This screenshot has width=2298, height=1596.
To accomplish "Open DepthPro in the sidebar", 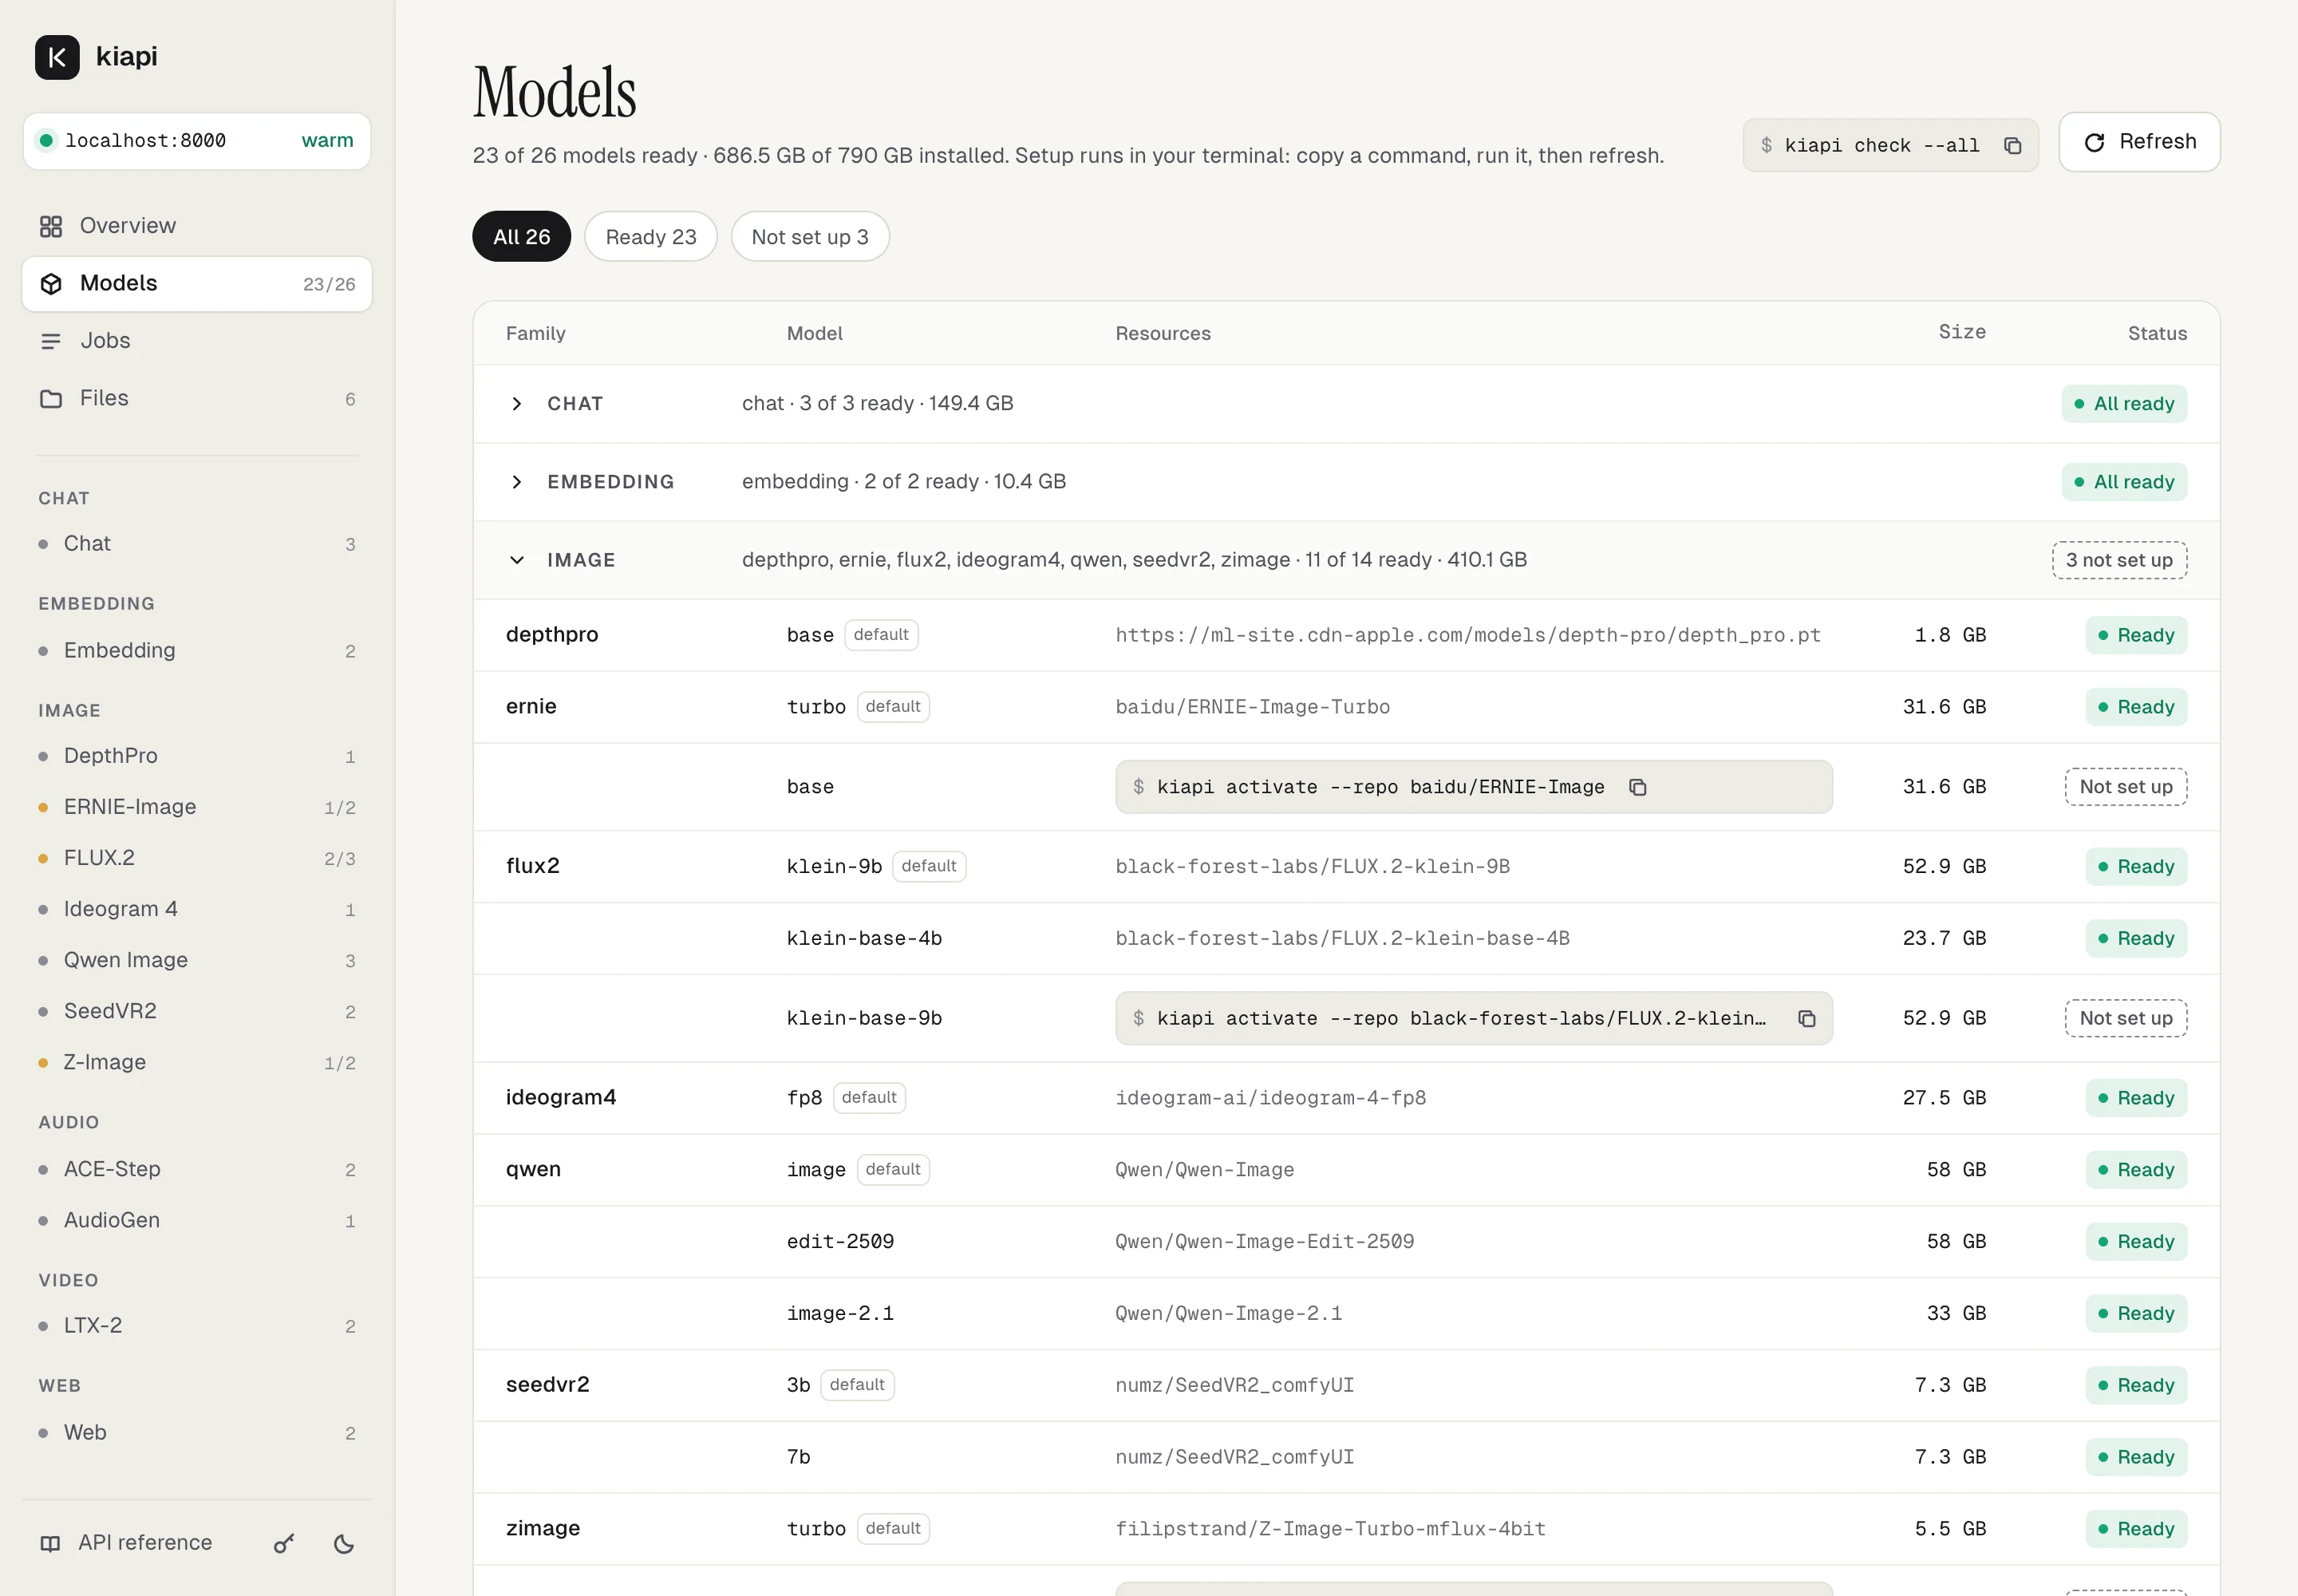I will pos(197,756).
